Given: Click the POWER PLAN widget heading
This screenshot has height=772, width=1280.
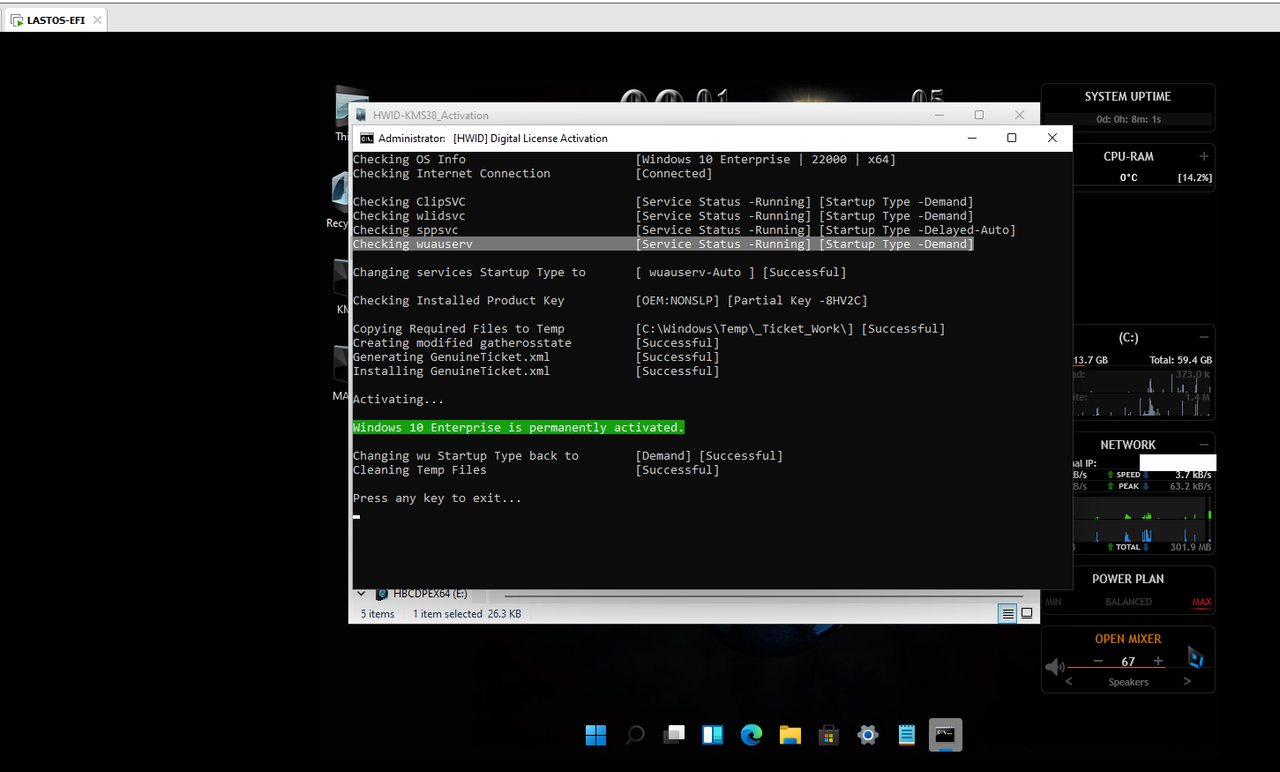Looking at the screenshot, I should [1128, 579].
